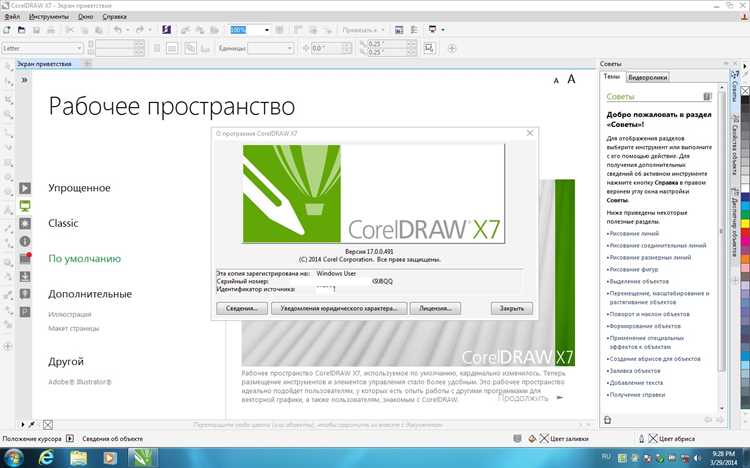The width and height of the screenshot is (750, 468).
Task: Click the no-color X box at bottom left
Action: 48,424
